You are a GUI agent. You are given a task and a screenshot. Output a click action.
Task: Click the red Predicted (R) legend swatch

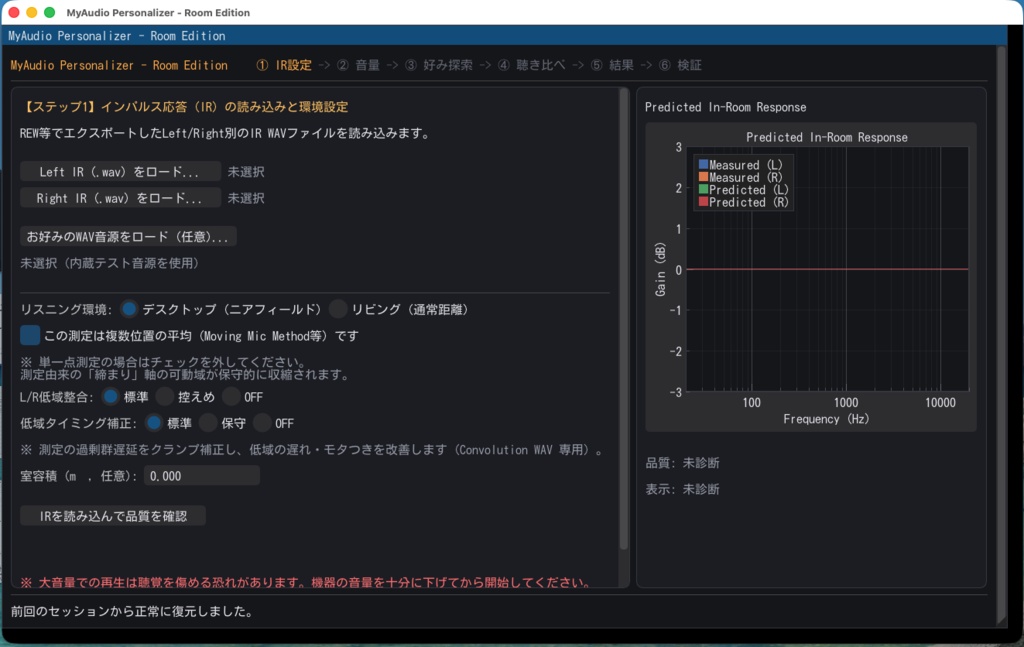click(x=703, y=202)
